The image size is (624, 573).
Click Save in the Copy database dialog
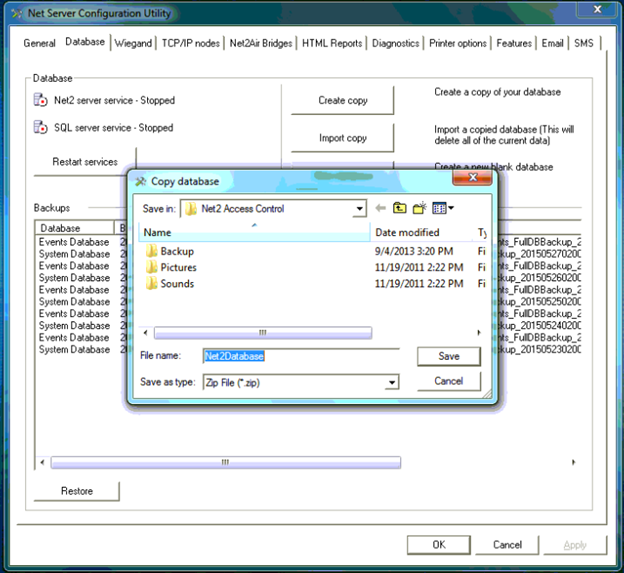[x=449, y=356]
